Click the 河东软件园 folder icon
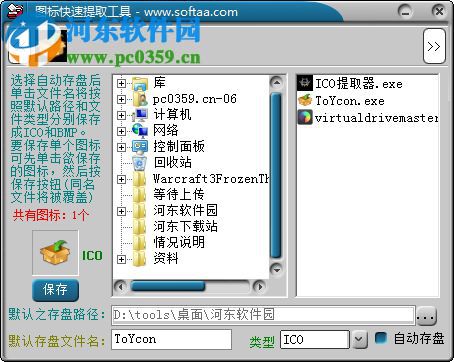This screenshot has width=454, height=362. [x=139, y=211]
